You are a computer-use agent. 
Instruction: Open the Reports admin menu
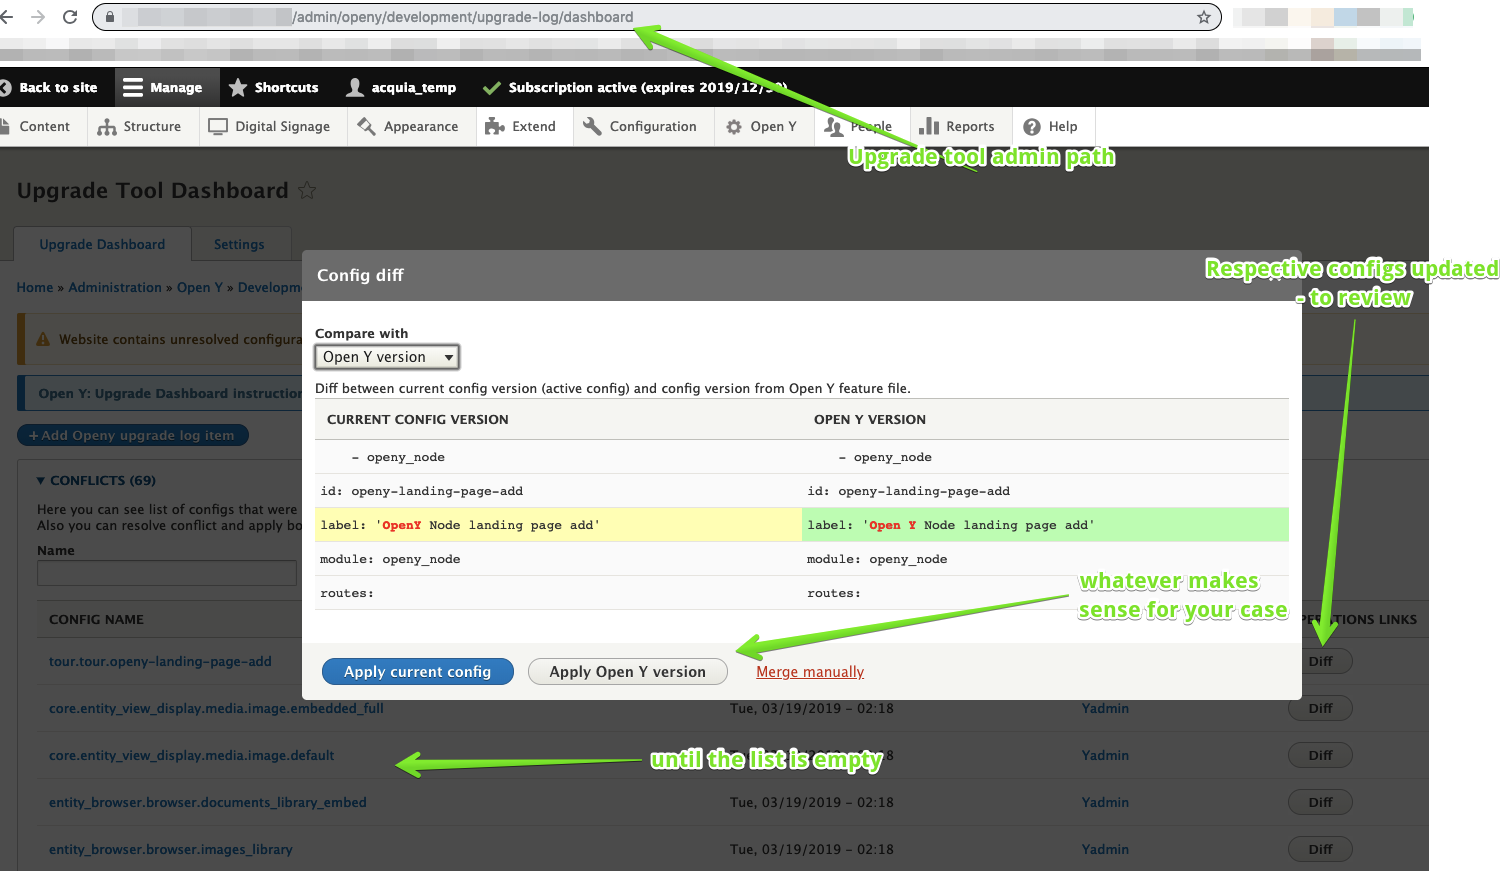[x=957, y=126]
